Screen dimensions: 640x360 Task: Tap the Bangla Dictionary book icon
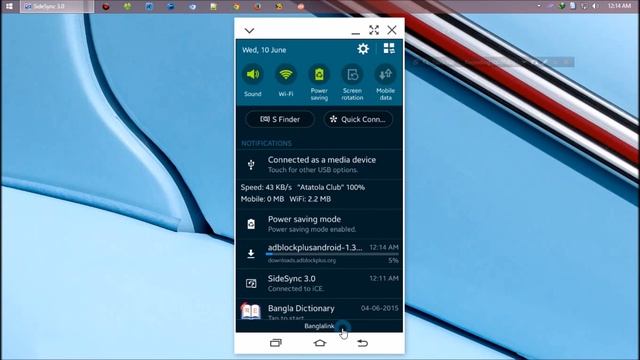click(251, 311)
